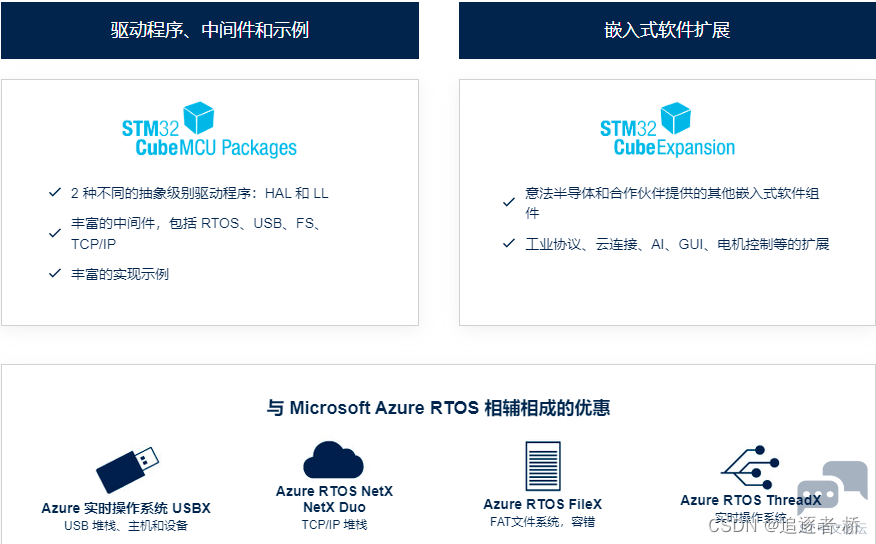Click the checkmark beside 工业协议、云连接 line
This screenshot has height=544, width=876.
coord(509,244)
